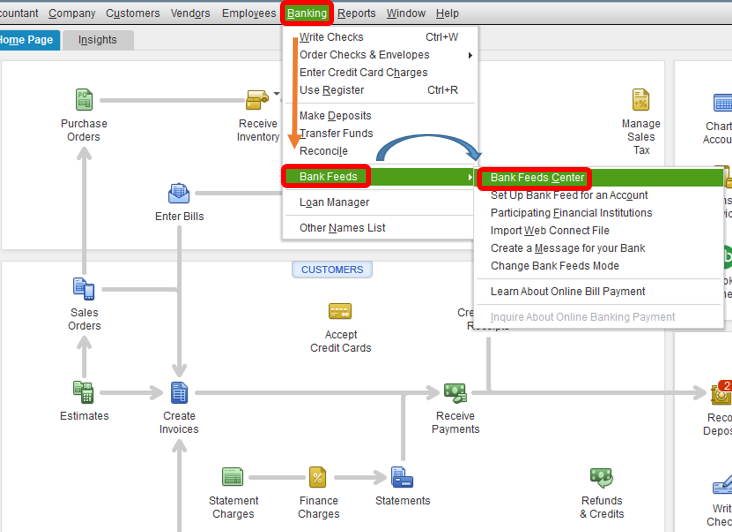Switch to the Insights tab
The image size is (732, 532).
tap(98, 40)
